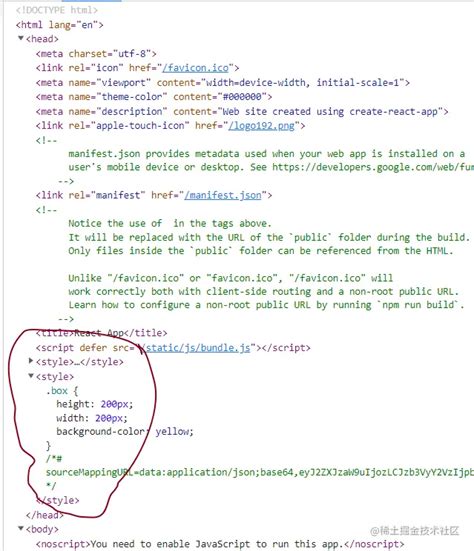Select the sourceMappingURL comment line
The image size is (474, 551).
tap(260, 472)
